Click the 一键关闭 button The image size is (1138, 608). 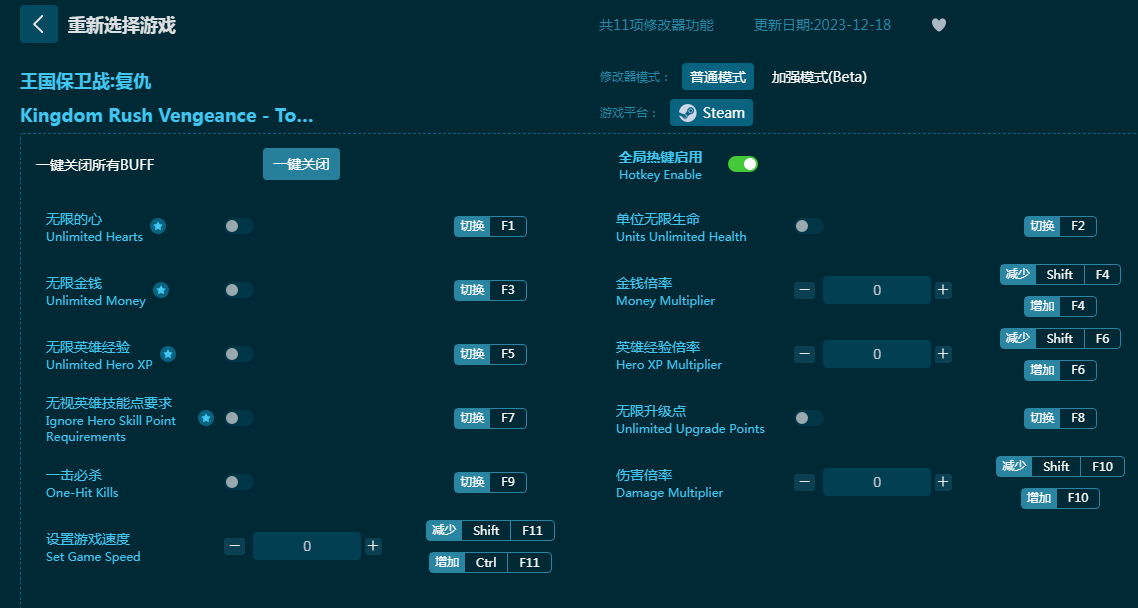click(x=301, y=164)
